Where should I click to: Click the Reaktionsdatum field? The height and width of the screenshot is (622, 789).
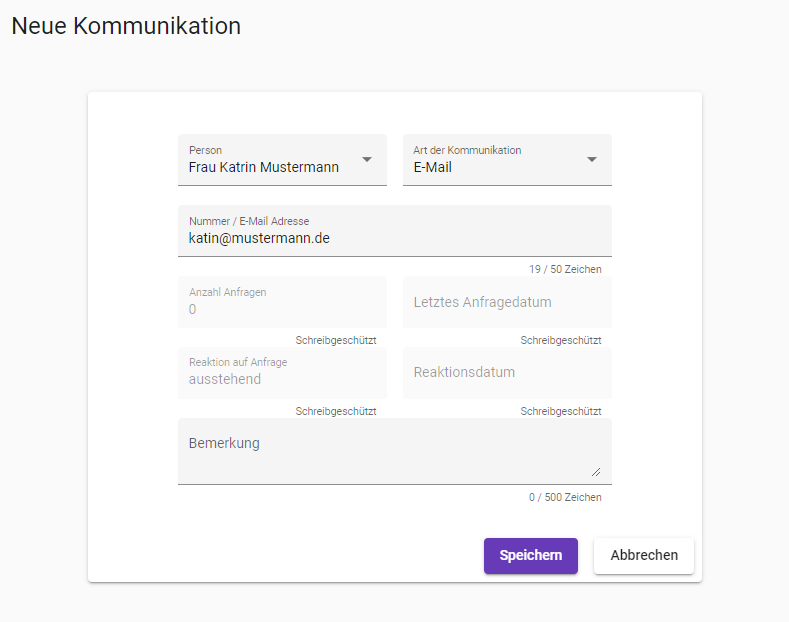(x=506, y=372)
